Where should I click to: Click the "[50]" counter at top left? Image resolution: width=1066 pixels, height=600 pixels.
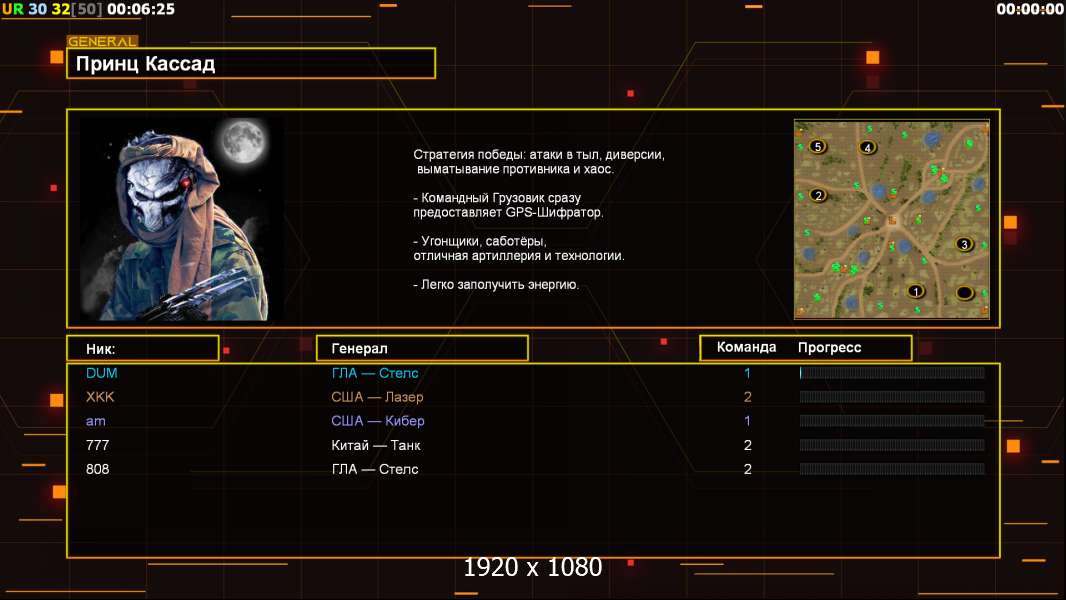click(x=86, y=9)
